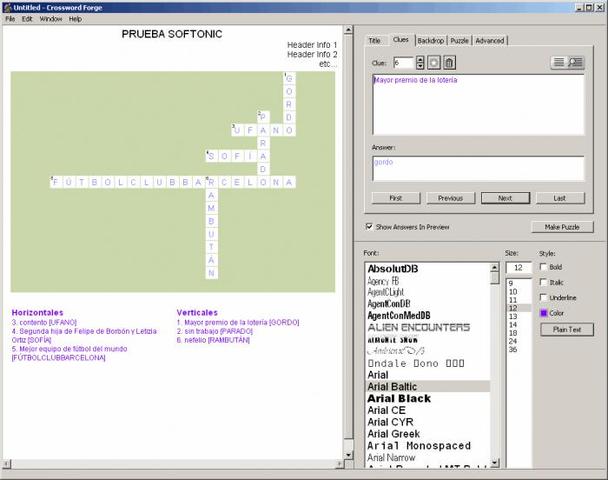Choose font size 14 in list
The width and height of the screenshot is (608, 480).
click(513, 325)
